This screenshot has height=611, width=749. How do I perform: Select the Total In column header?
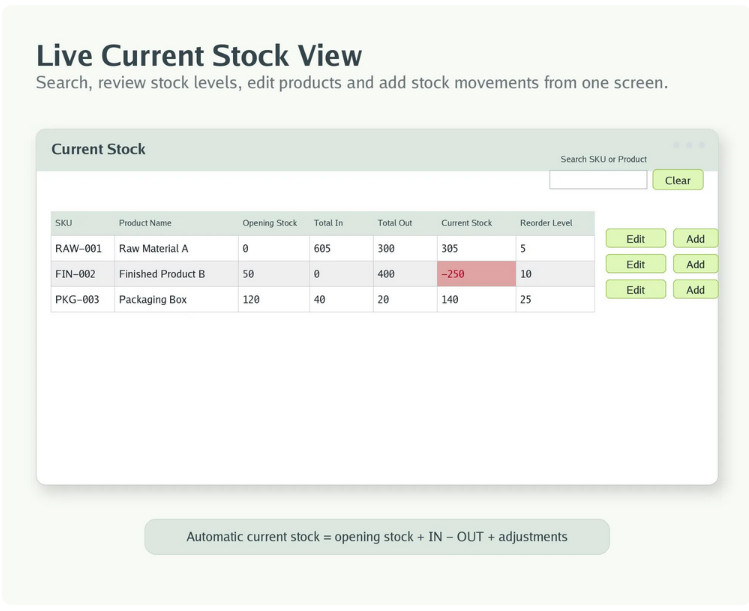[341, 223]
